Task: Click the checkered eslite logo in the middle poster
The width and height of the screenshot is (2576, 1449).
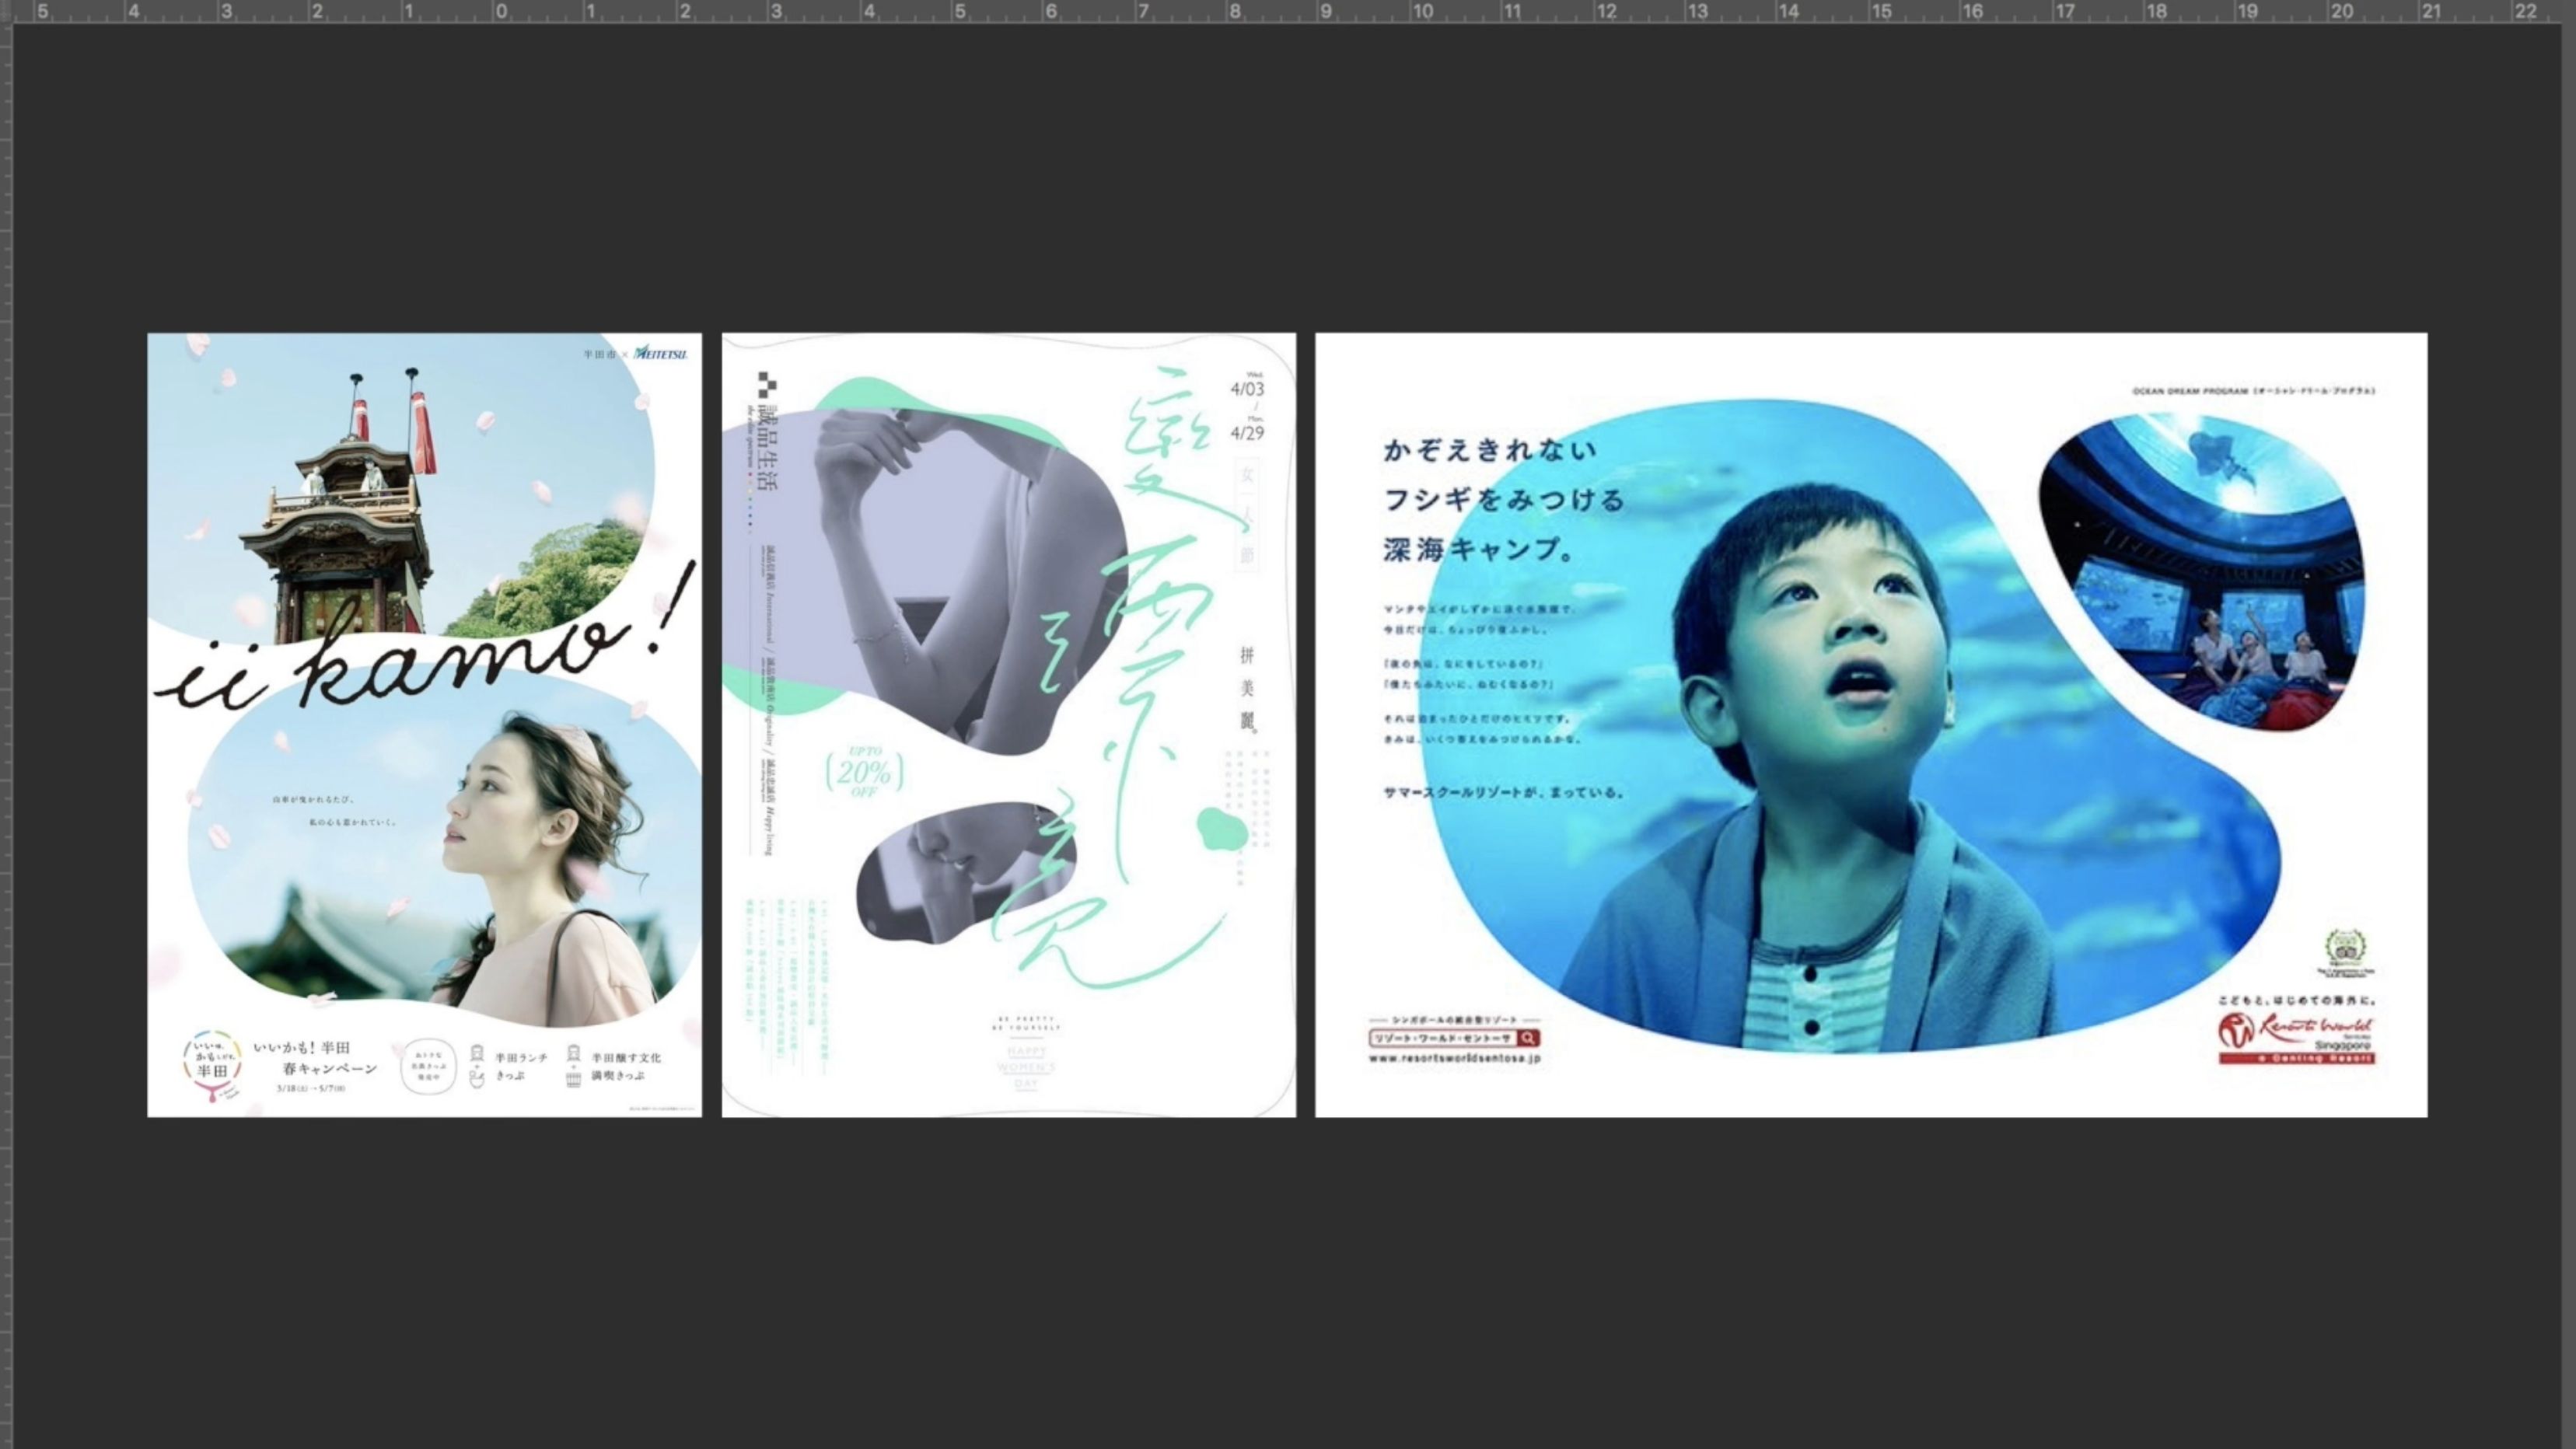Action: tap(767, 385)
